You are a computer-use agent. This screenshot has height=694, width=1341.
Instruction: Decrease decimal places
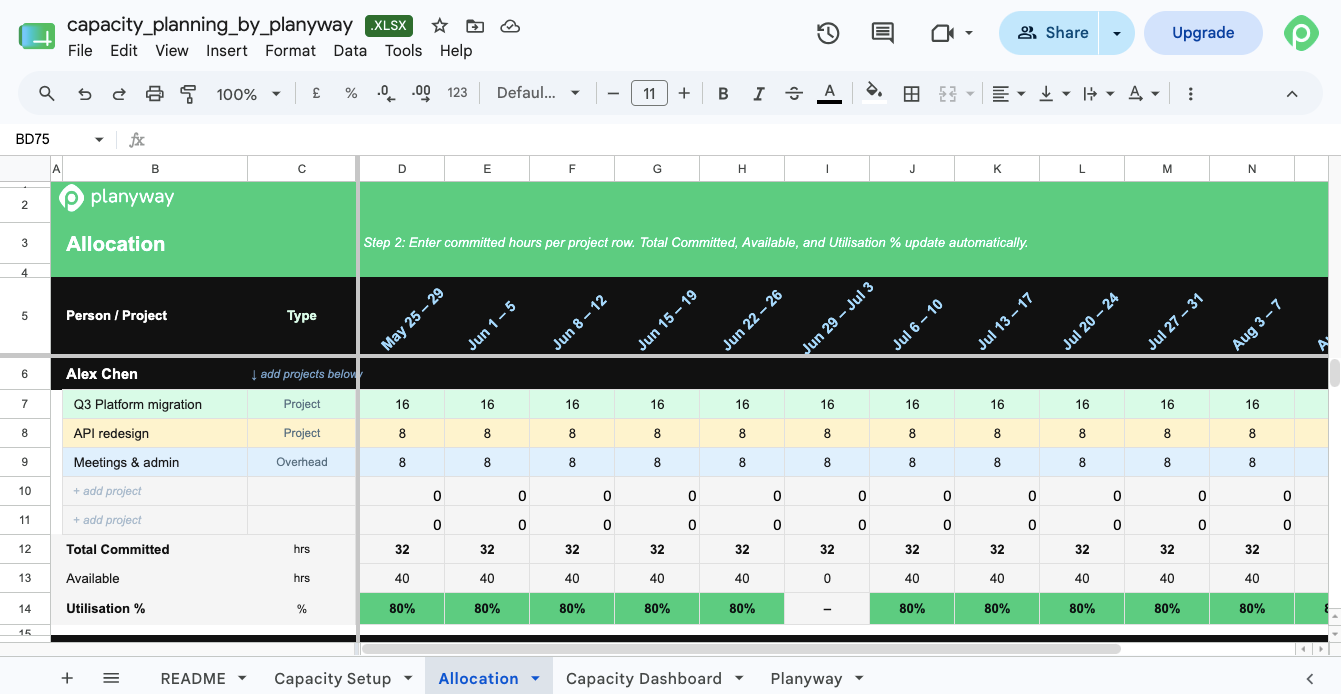pos(386,93)
